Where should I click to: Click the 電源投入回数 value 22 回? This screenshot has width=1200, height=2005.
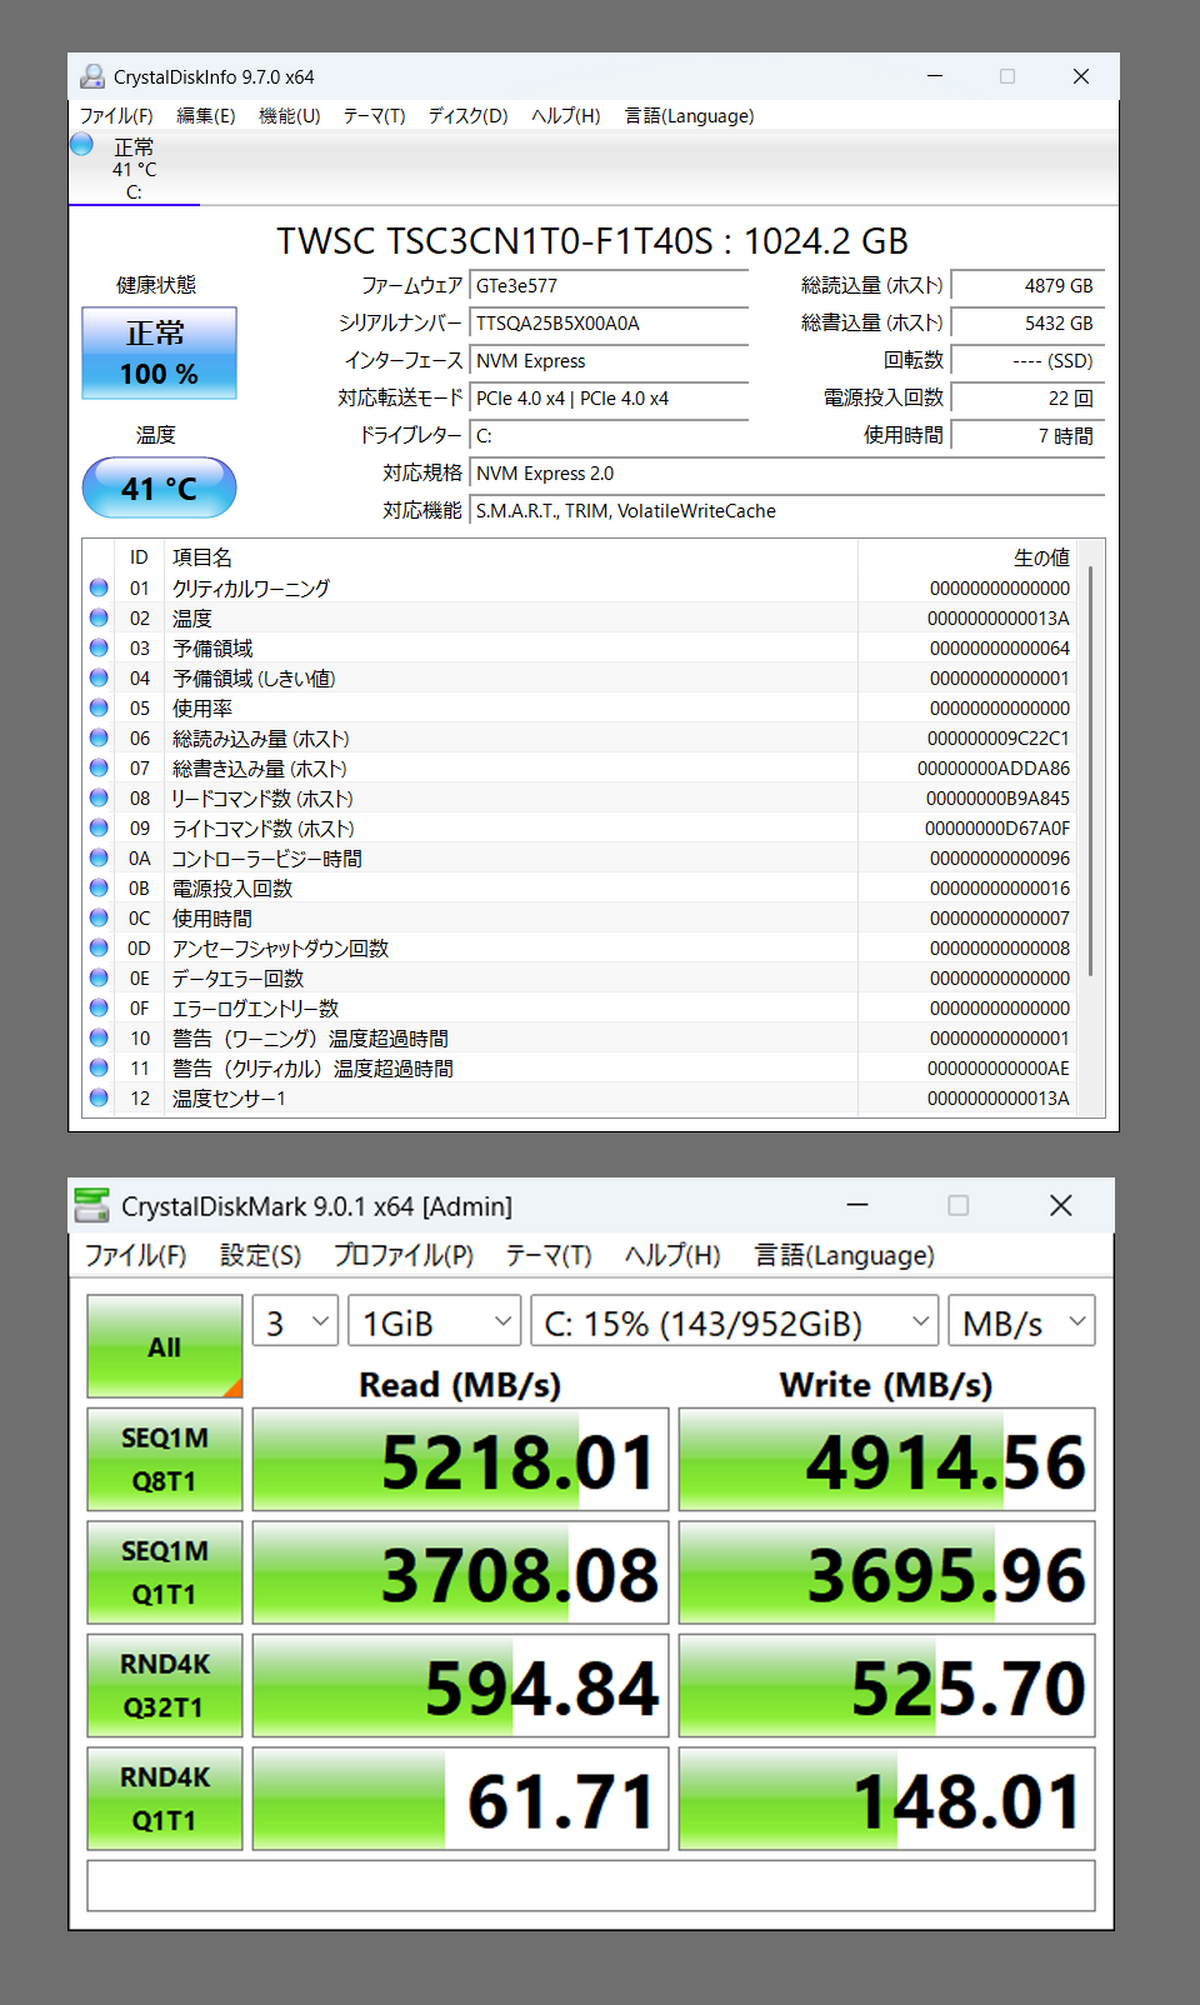[1028, 398]
